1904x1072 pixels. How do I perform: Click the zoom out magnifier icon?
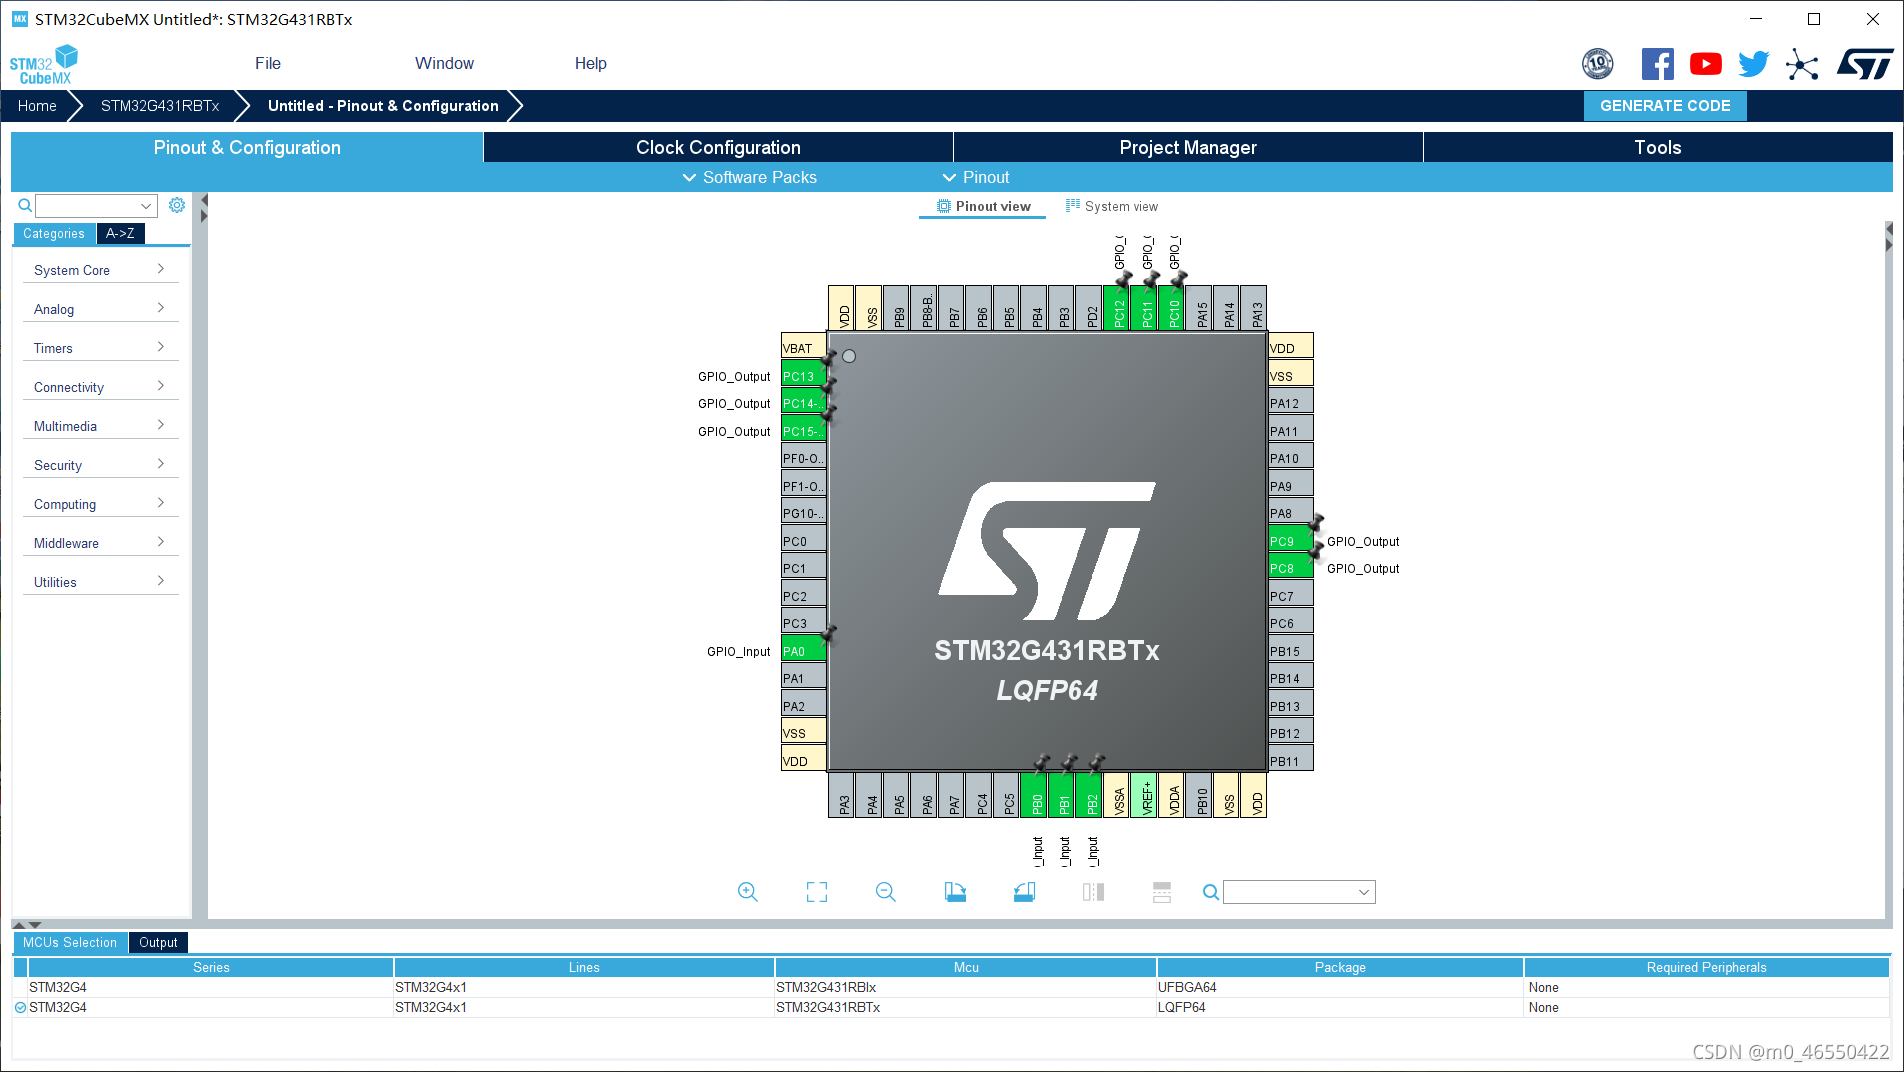(885, 892)
